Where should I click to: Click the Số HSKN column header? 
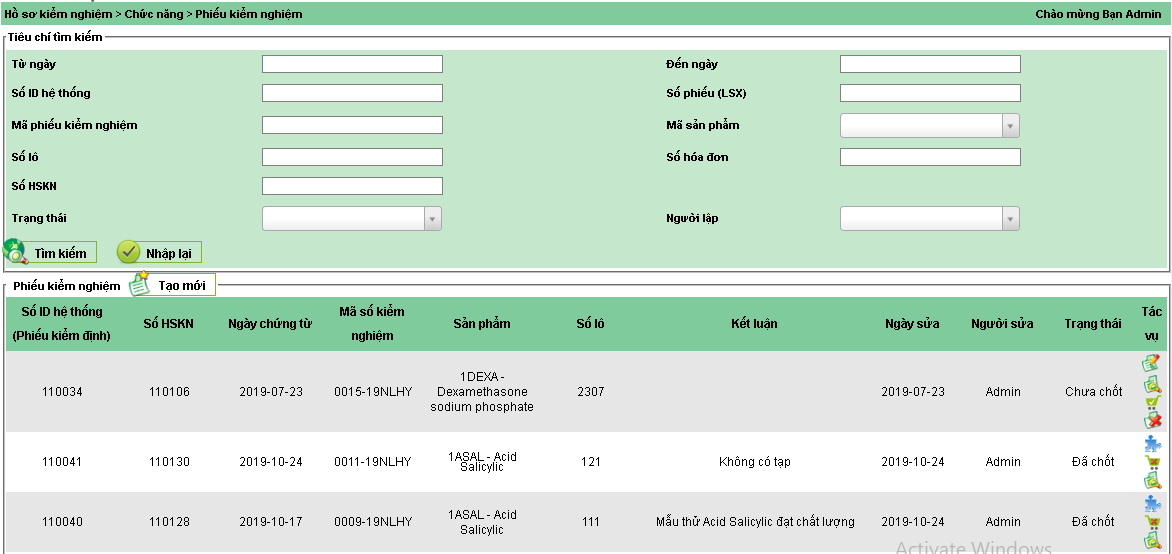coord(169,324)
